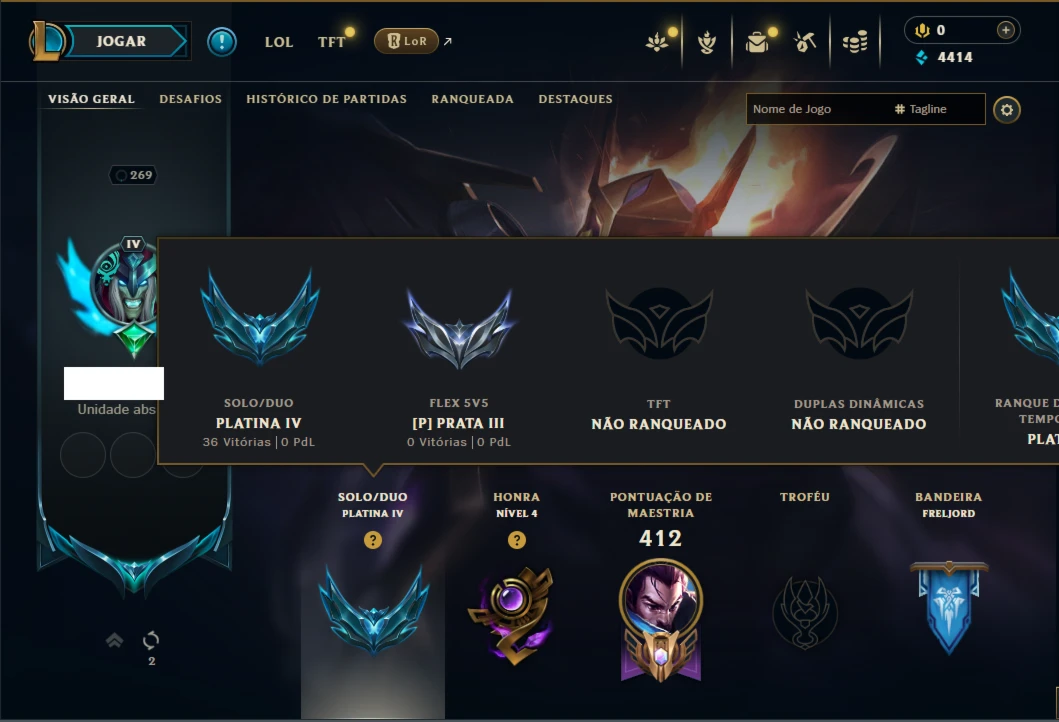This screenshot has width=1059, height=722.
Task: Switch to the DESAFIOS tab
Action: (x=190, y=99)
